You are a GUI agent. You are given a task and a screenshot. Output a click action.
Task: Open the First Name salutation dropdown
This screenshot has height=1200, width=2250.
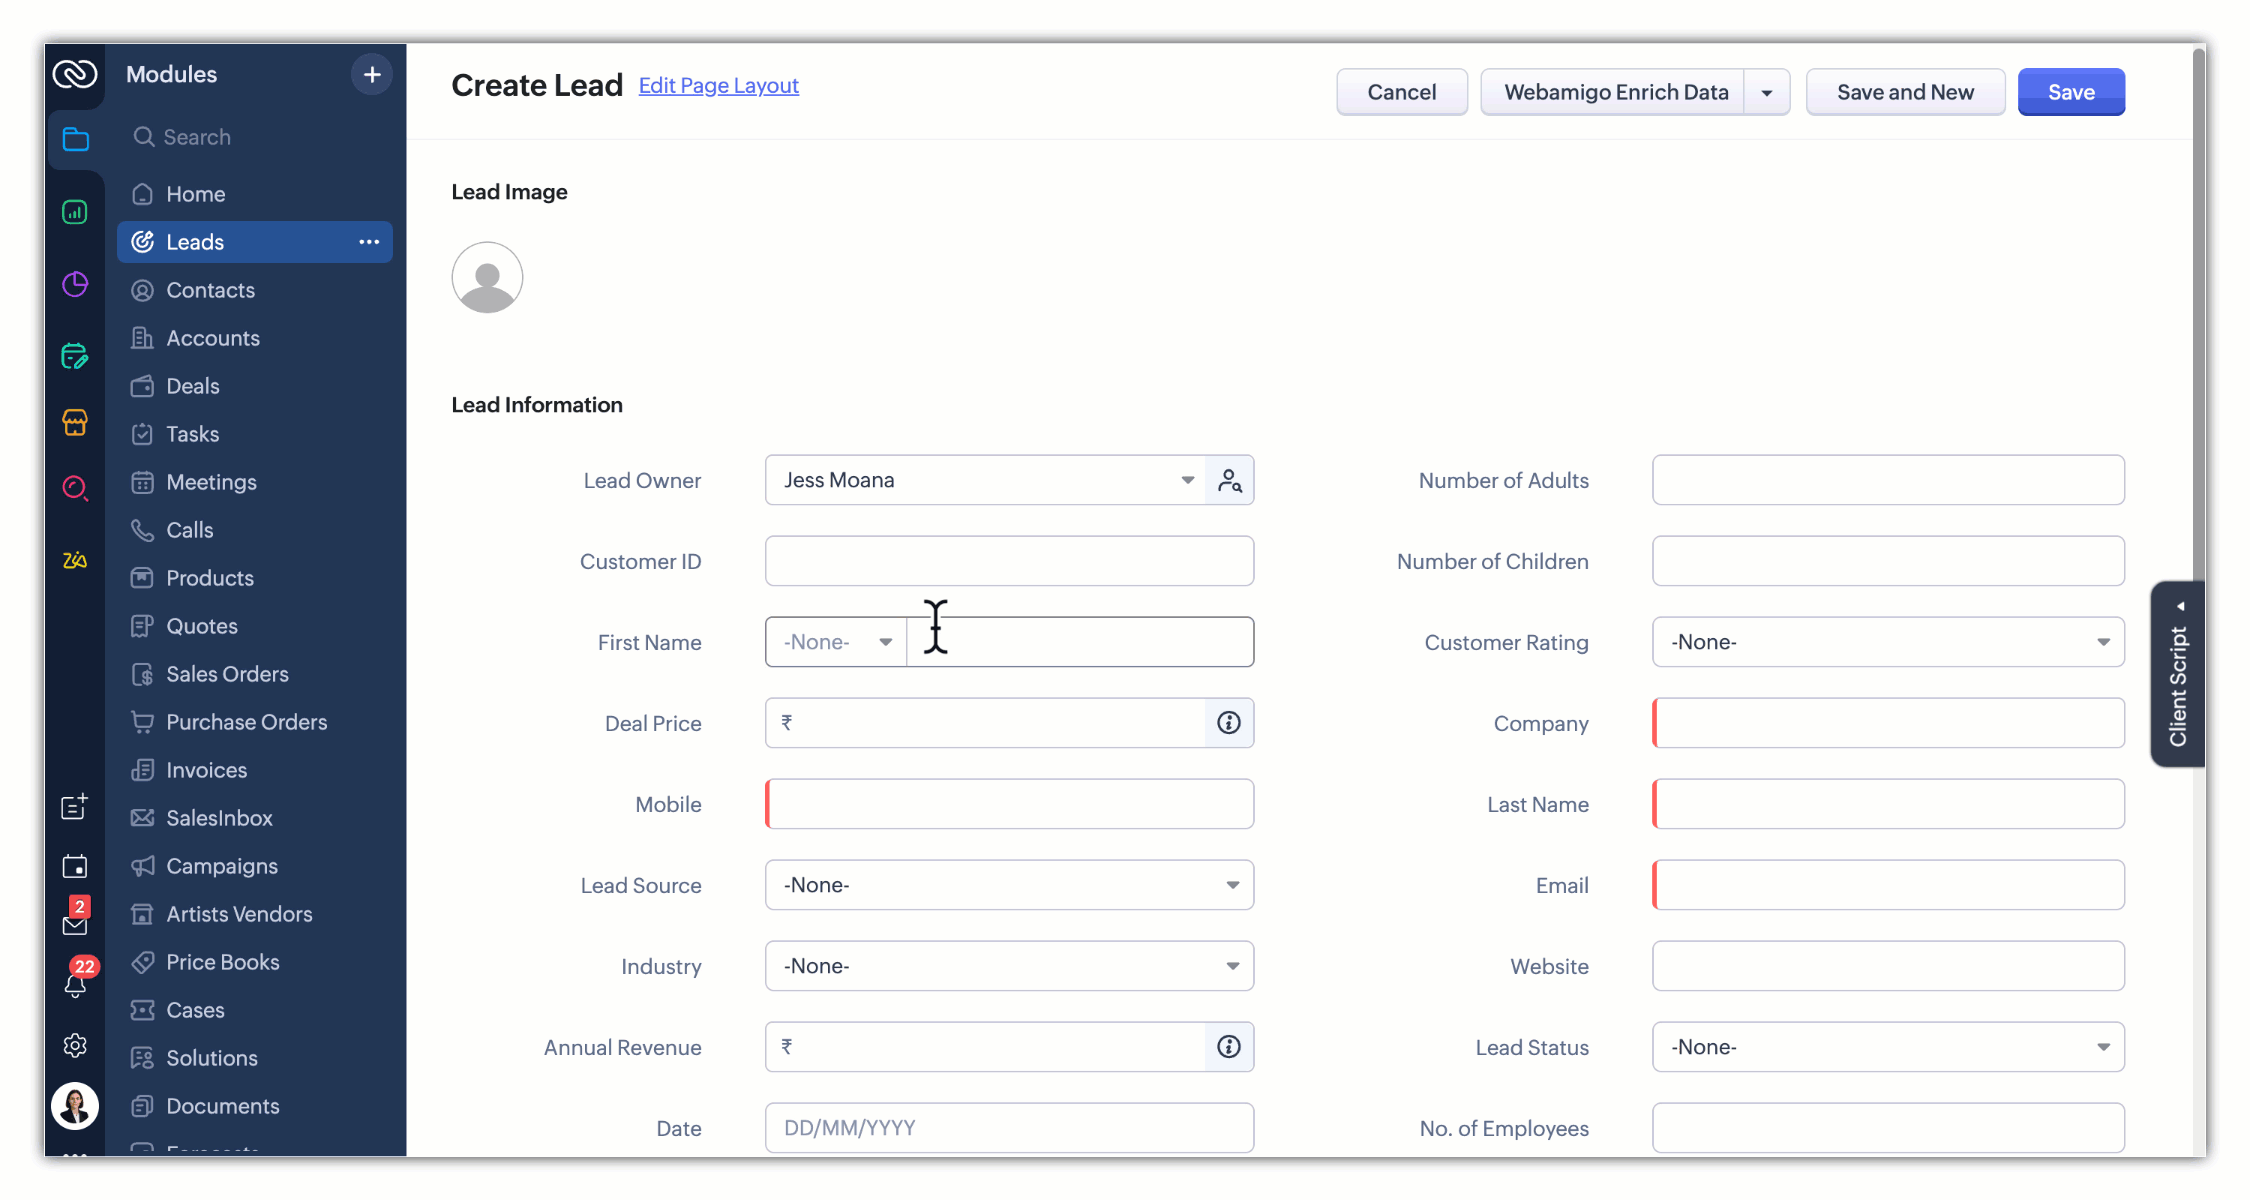coord(836,642)
